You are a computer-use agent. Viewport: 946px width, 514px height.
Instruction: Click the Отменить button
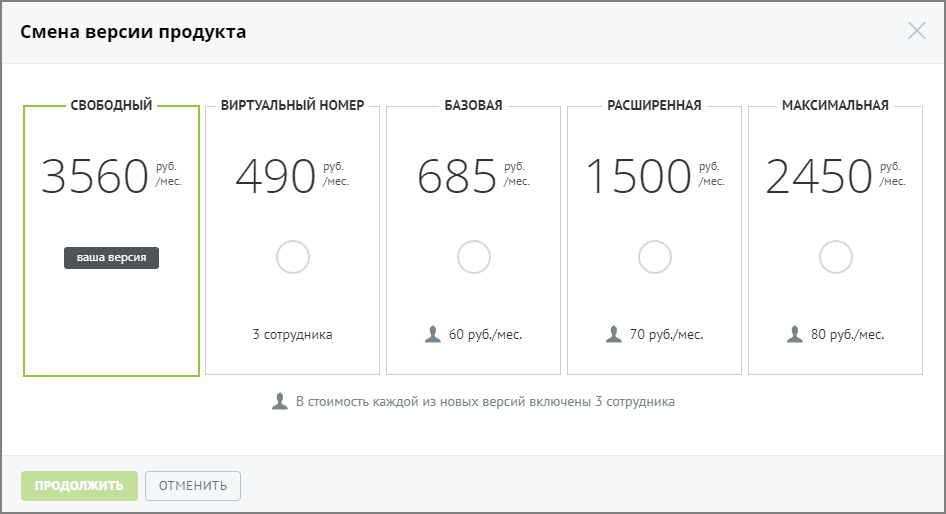(x=193, y=486)
